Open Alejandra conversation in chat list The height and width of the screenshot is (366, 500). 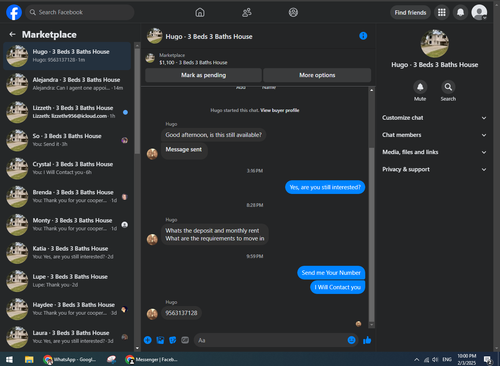point(67,84)
